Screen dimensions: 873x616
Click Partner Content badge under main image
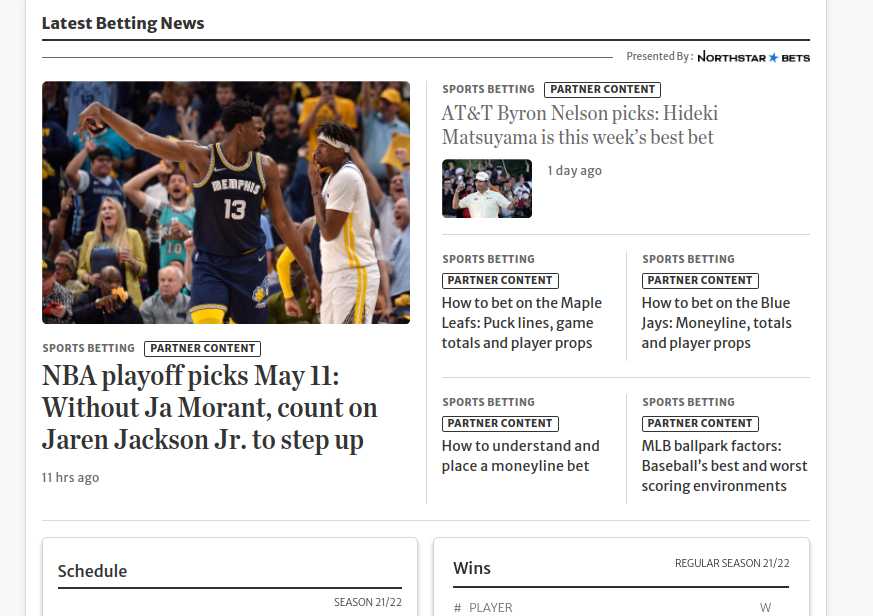203,349
